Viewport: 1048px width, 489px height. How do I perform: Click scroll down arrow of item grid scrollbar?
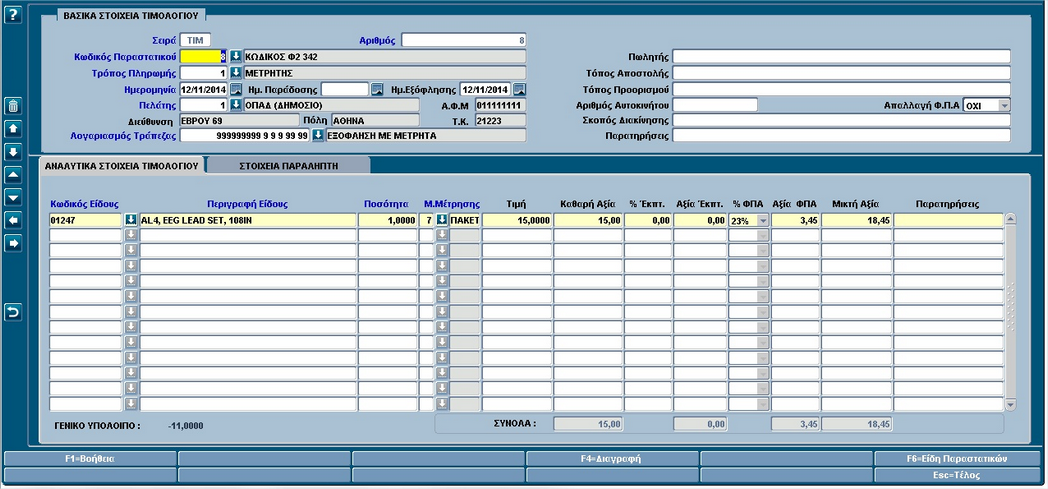click(1010, 405)
